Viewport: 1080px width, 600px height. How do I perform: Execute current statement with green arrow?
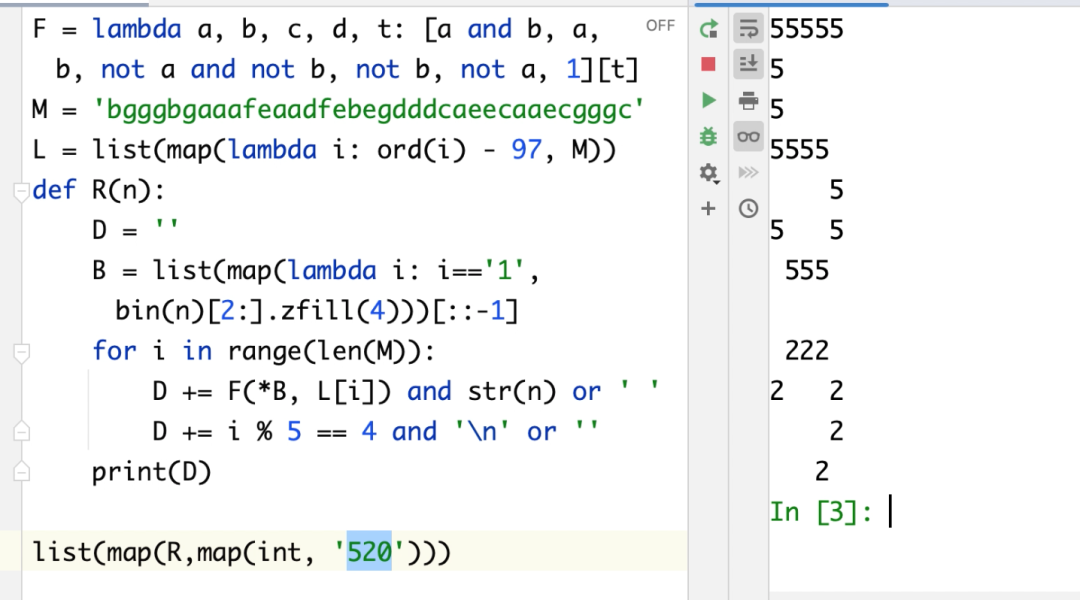[x=708, y=101]
